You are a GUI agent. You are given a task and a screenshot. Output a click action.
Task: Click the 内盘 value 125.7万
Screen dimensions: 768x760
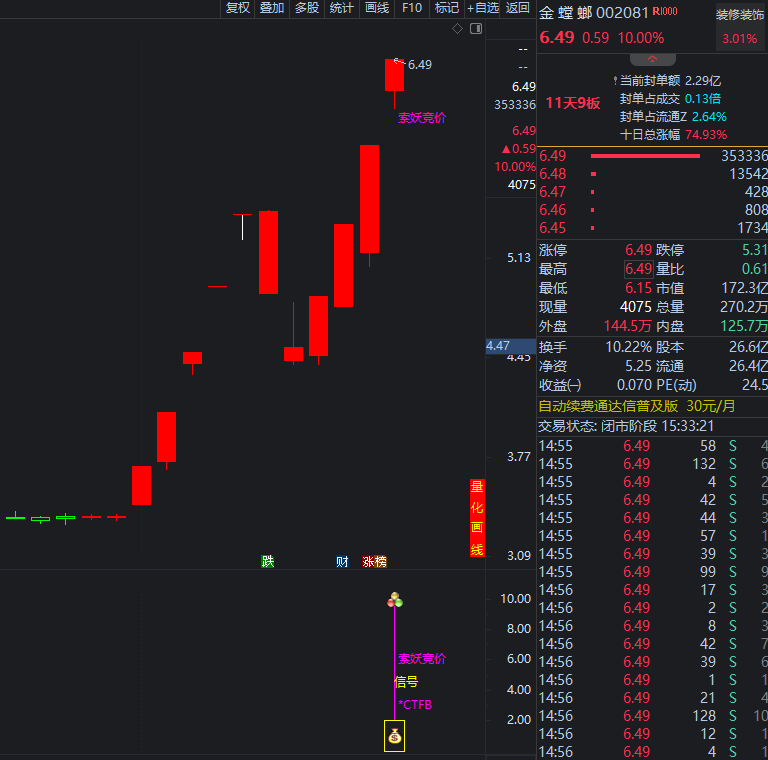pos(744,326)
